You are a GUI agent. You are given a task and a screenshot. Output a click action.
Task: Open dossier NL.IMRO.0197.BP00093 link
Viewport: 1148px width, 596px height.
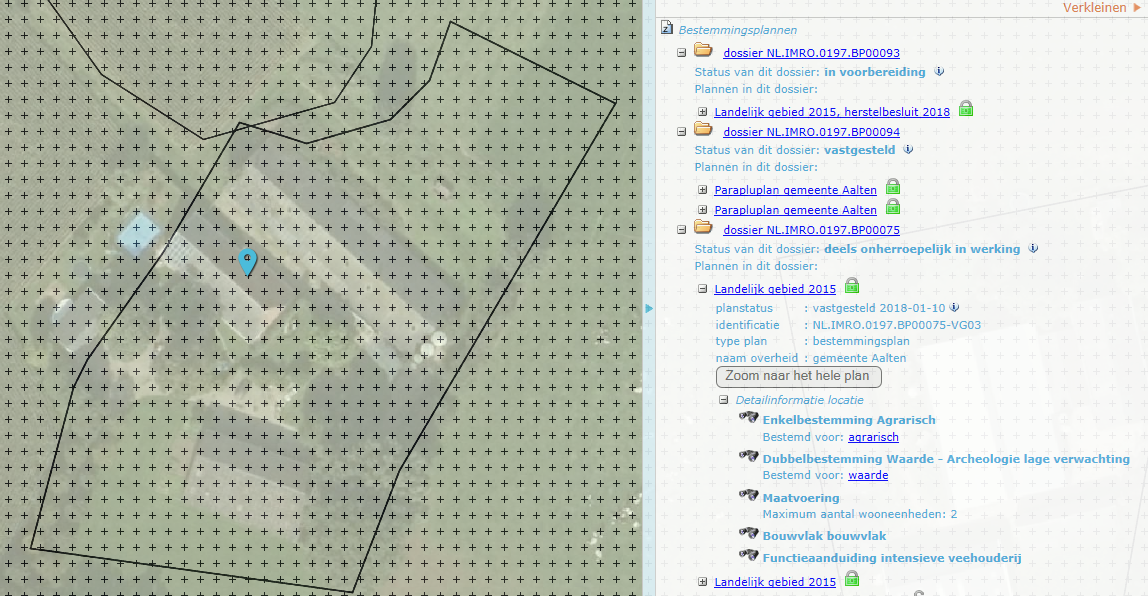point(811,53)
